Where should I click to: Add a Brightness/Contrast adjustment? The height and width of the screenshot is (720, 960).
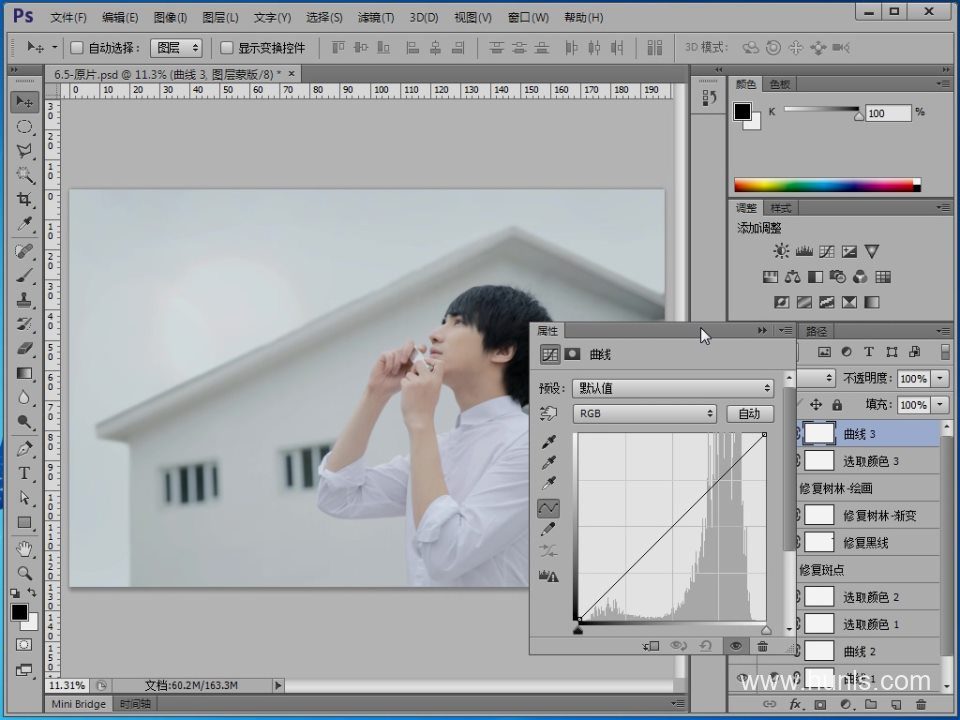(x=781, y=251)
